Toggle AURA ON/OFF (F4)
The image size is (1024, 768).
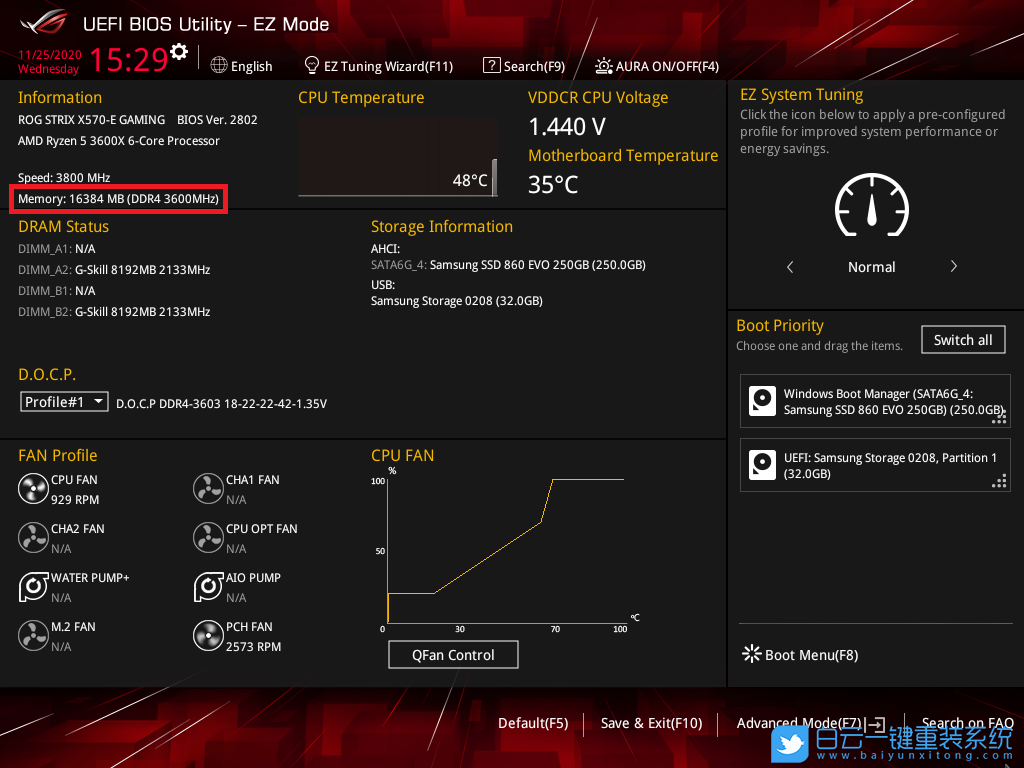657,66
